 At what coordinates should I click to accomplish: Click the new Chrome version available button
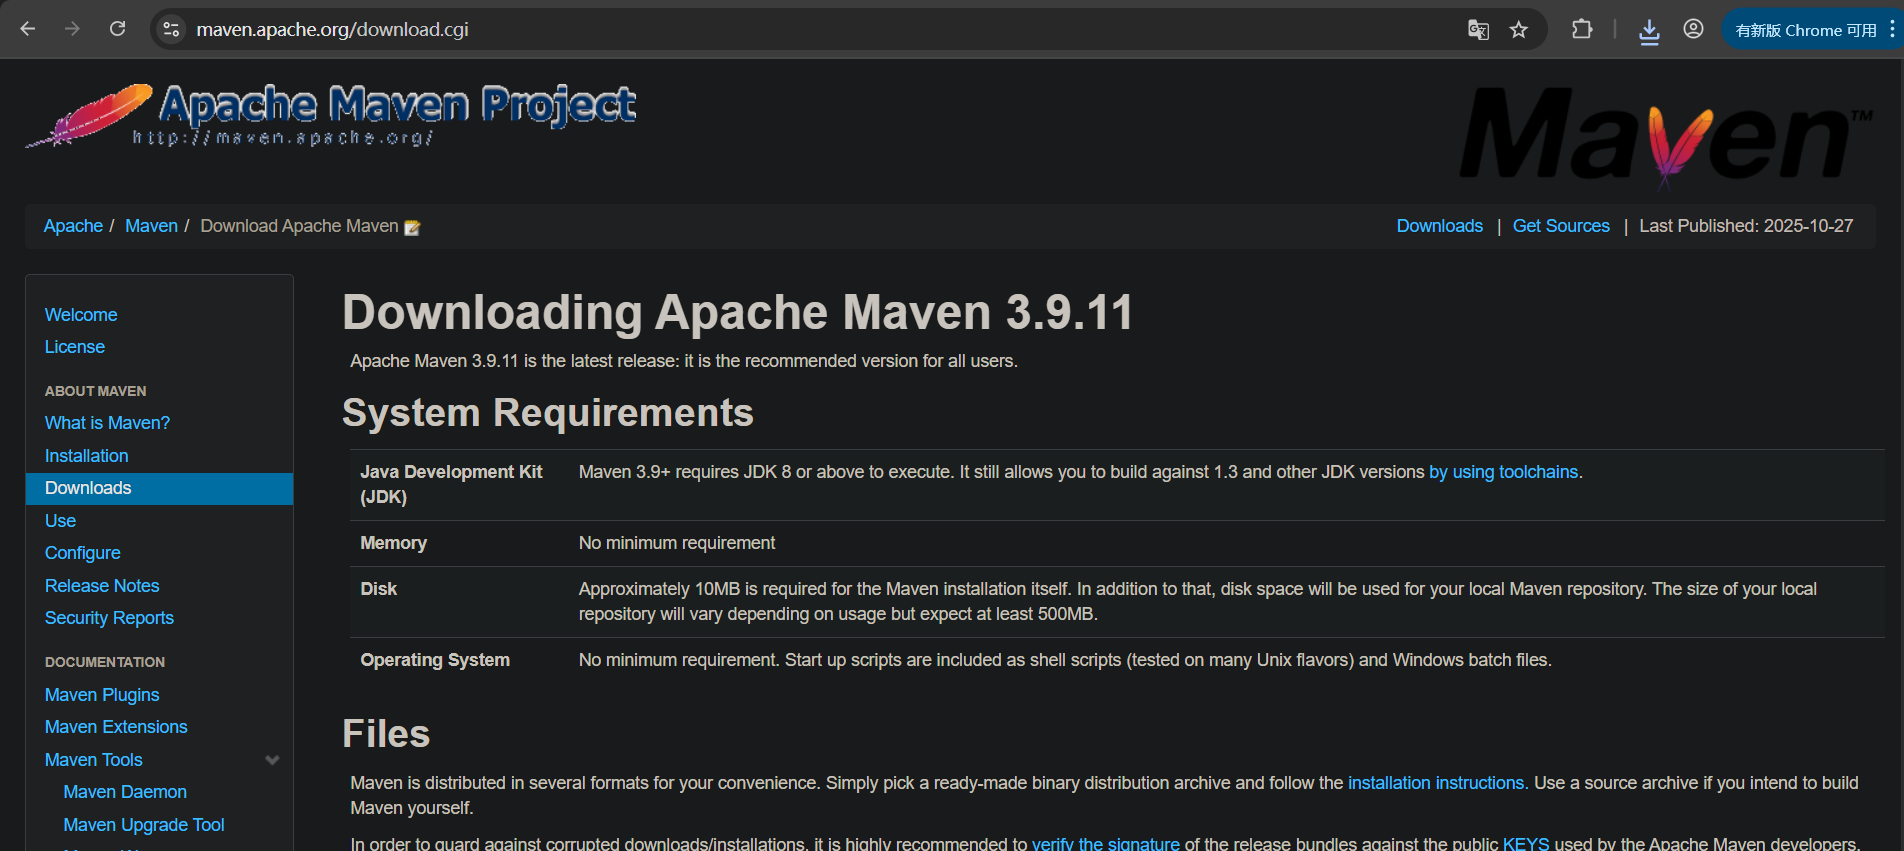click(1805, 30)
